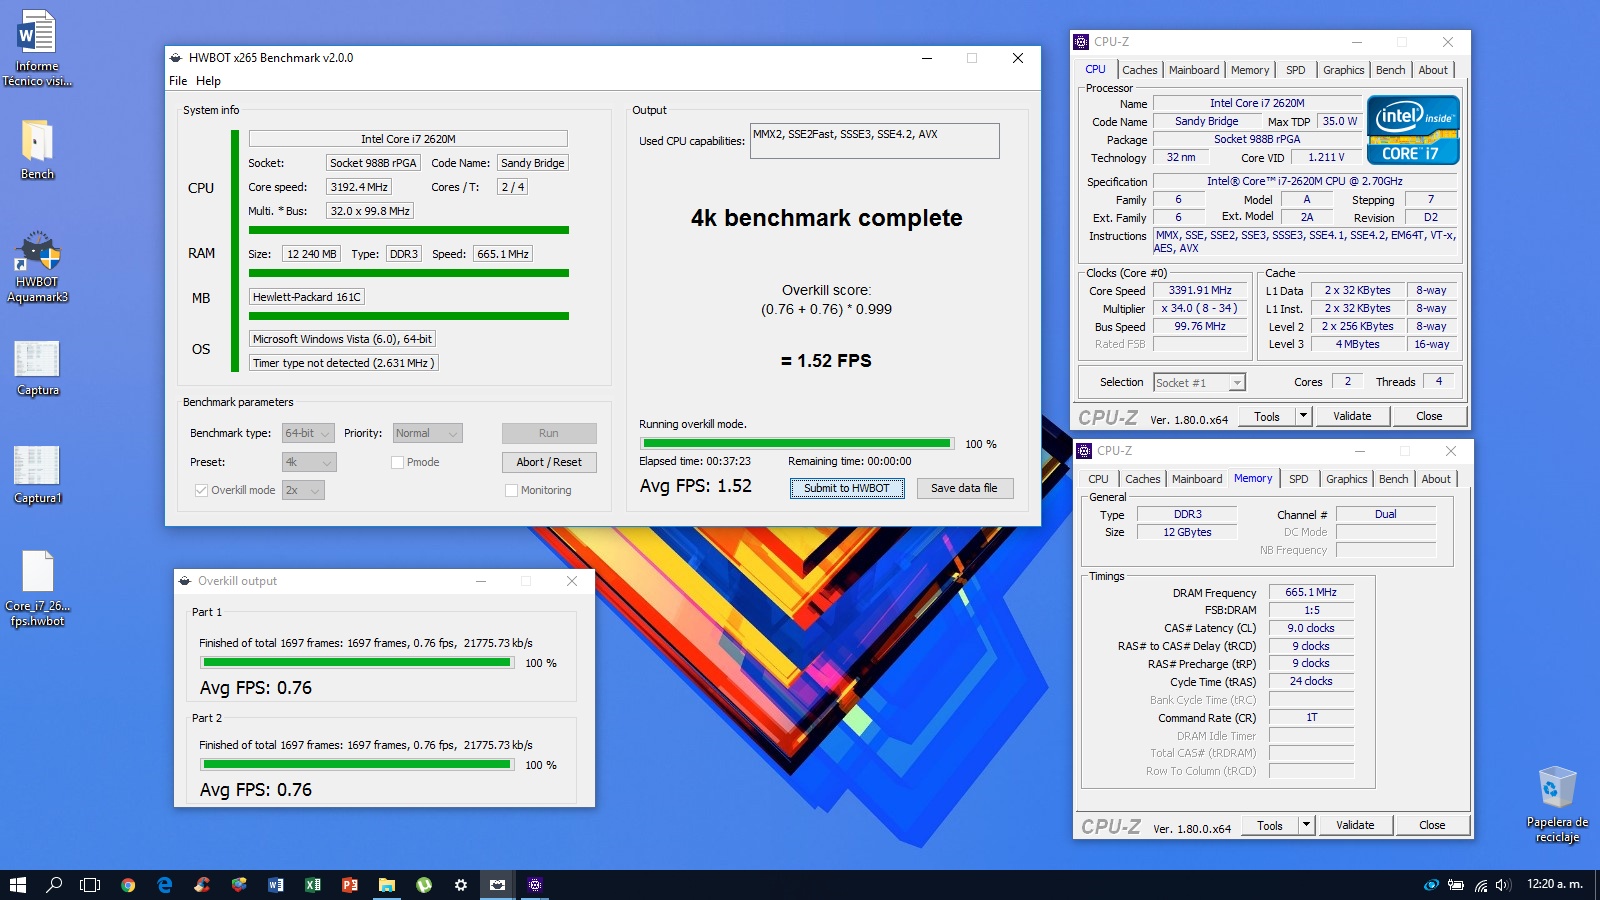Open the Bench folder on desktop
Screen dimensions: 1600x900
point(37,150)
